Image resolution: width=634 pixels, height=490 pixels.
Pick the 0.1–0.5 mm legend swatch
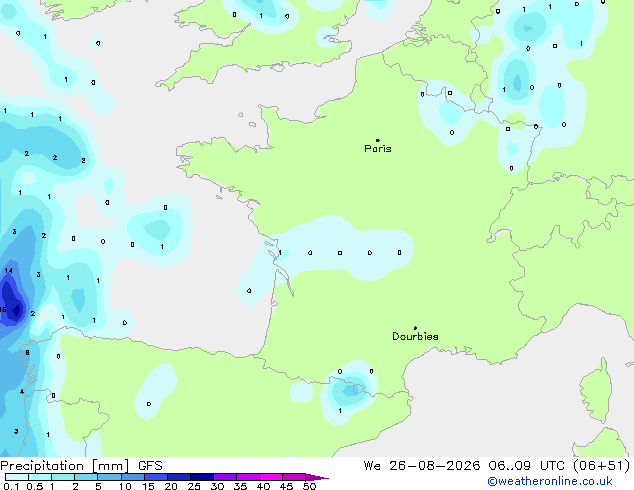[17, 477]
